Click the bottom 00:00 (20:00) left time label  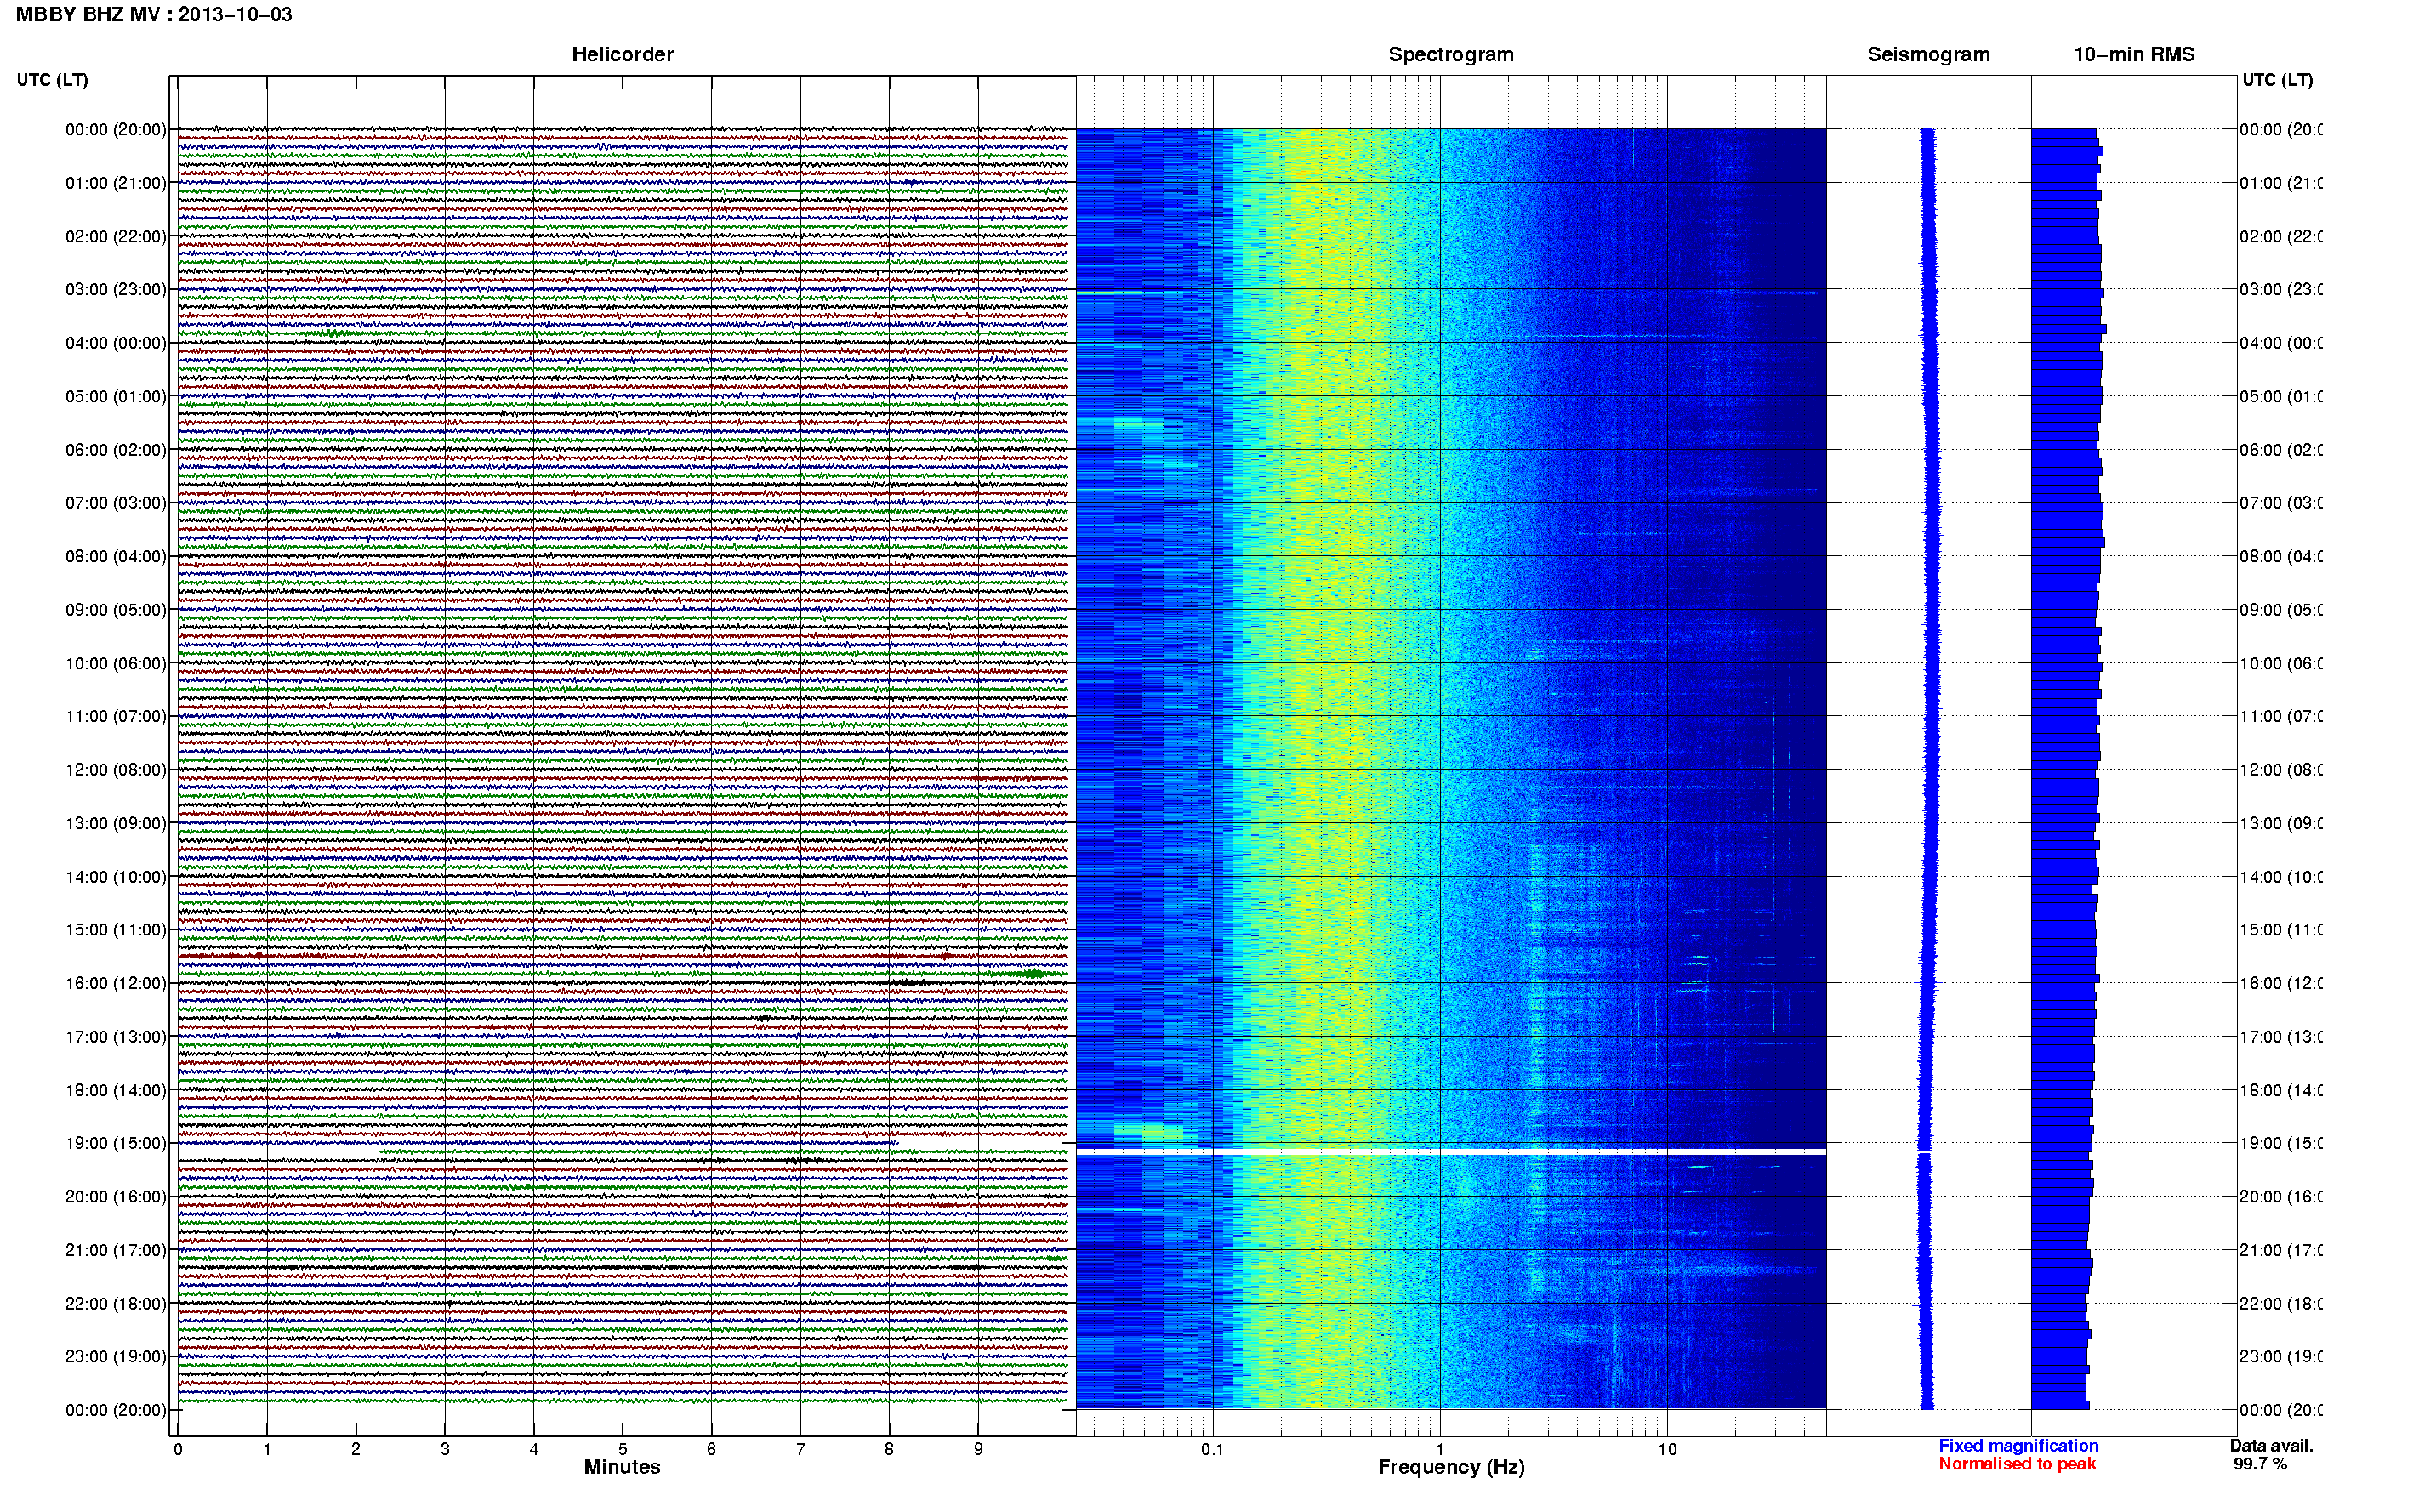[116, 1410]
